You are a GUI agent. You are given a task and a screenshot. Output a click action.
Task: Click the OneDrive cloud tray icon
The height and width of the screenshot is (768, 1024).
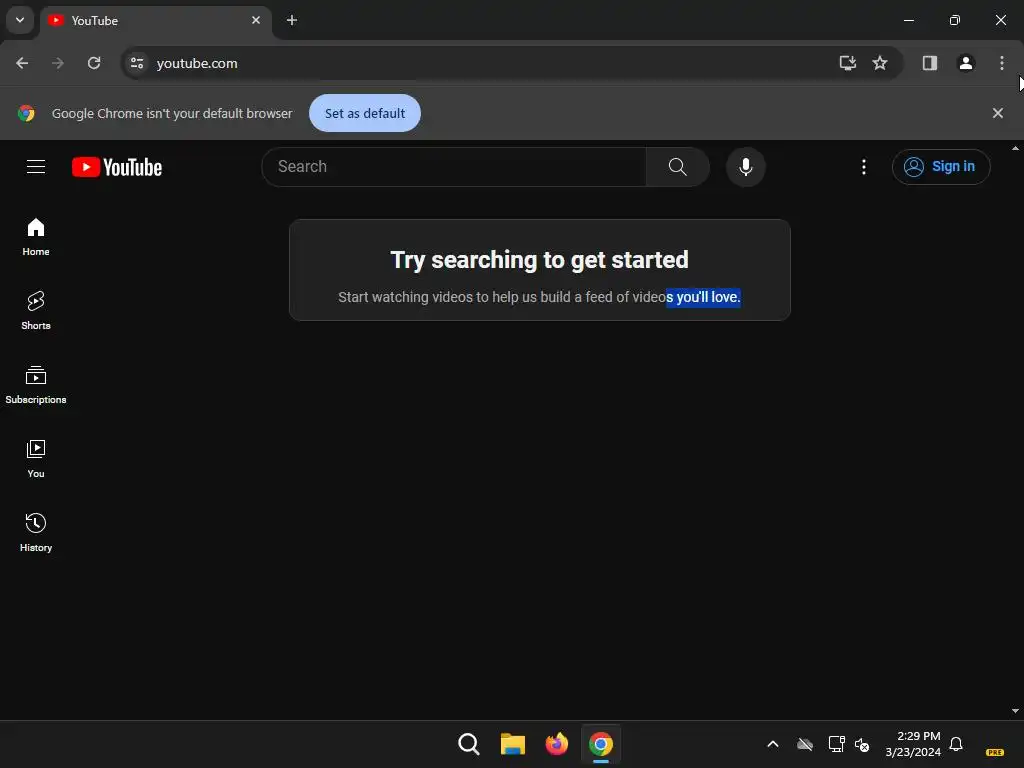[805, 744]
